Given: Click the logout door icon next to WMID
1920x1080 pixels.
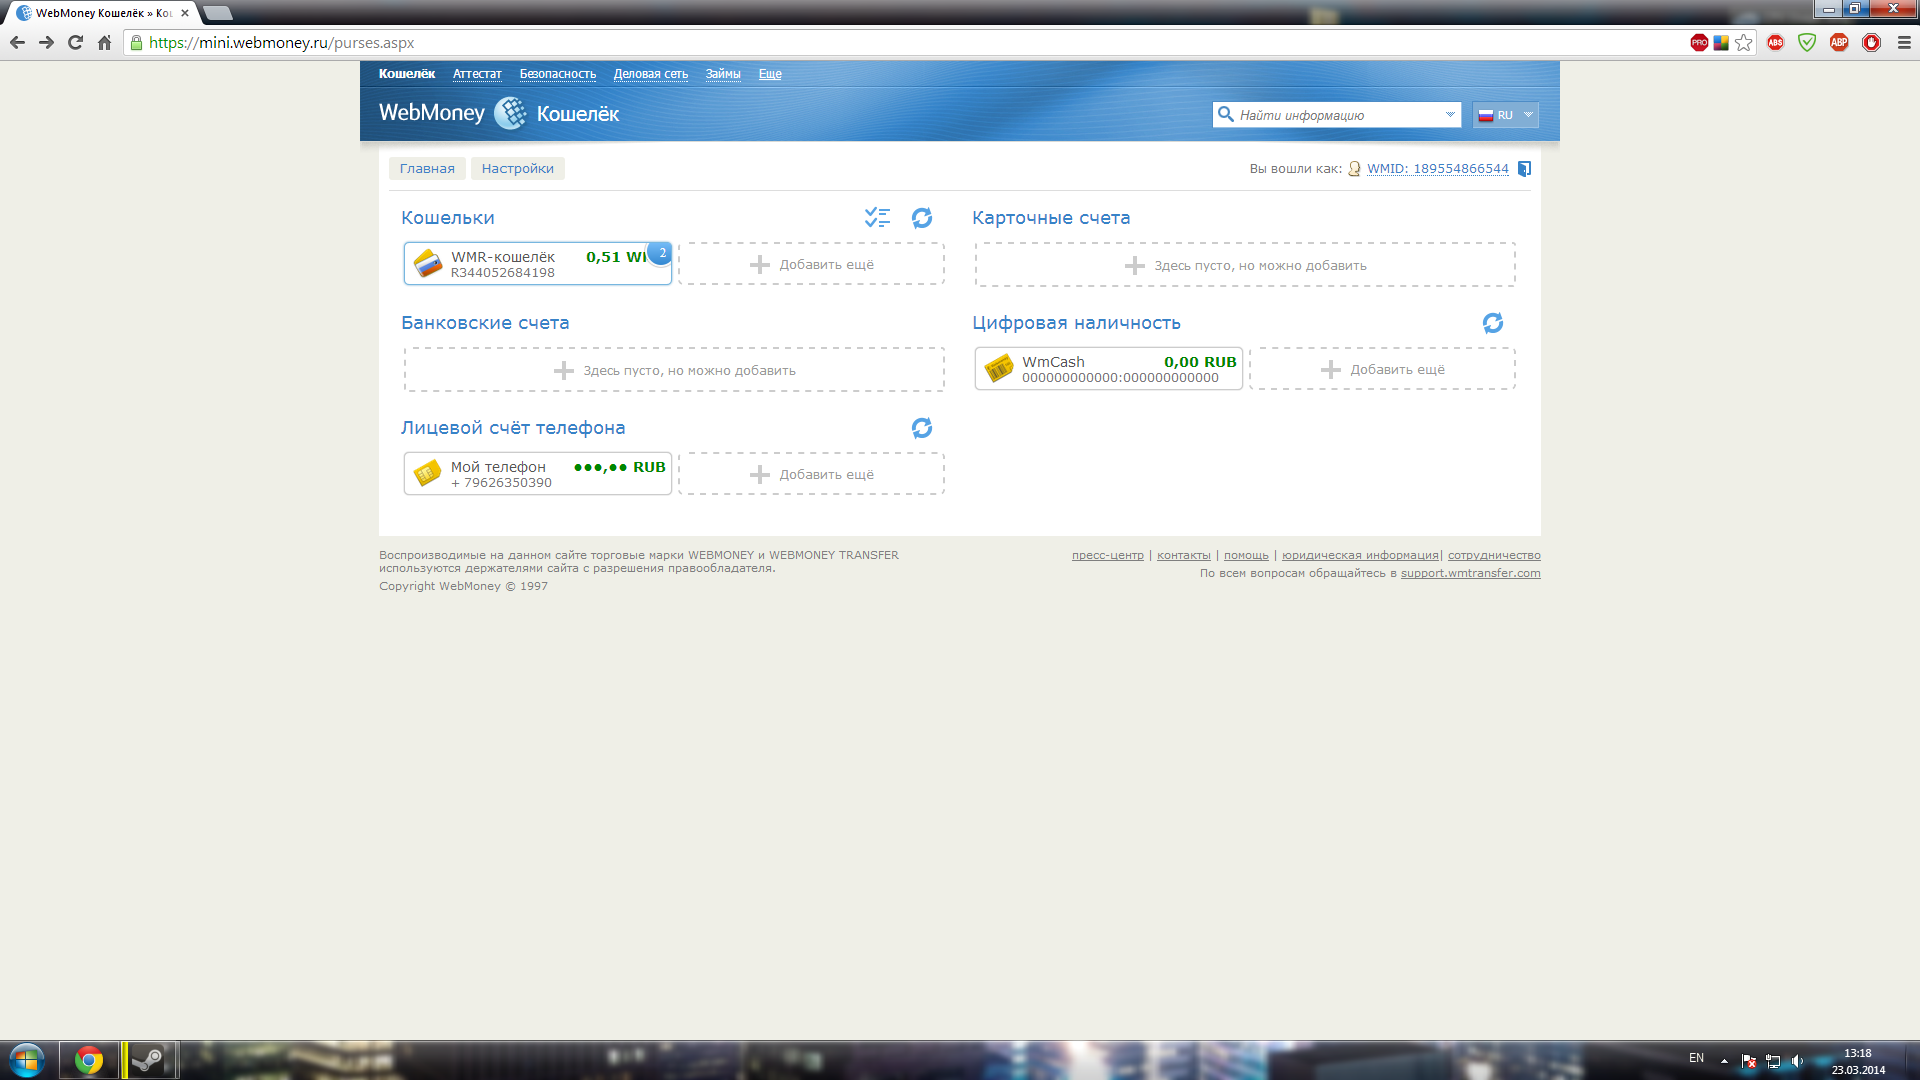Looking at the screenshot, I should coord(1524,168).
